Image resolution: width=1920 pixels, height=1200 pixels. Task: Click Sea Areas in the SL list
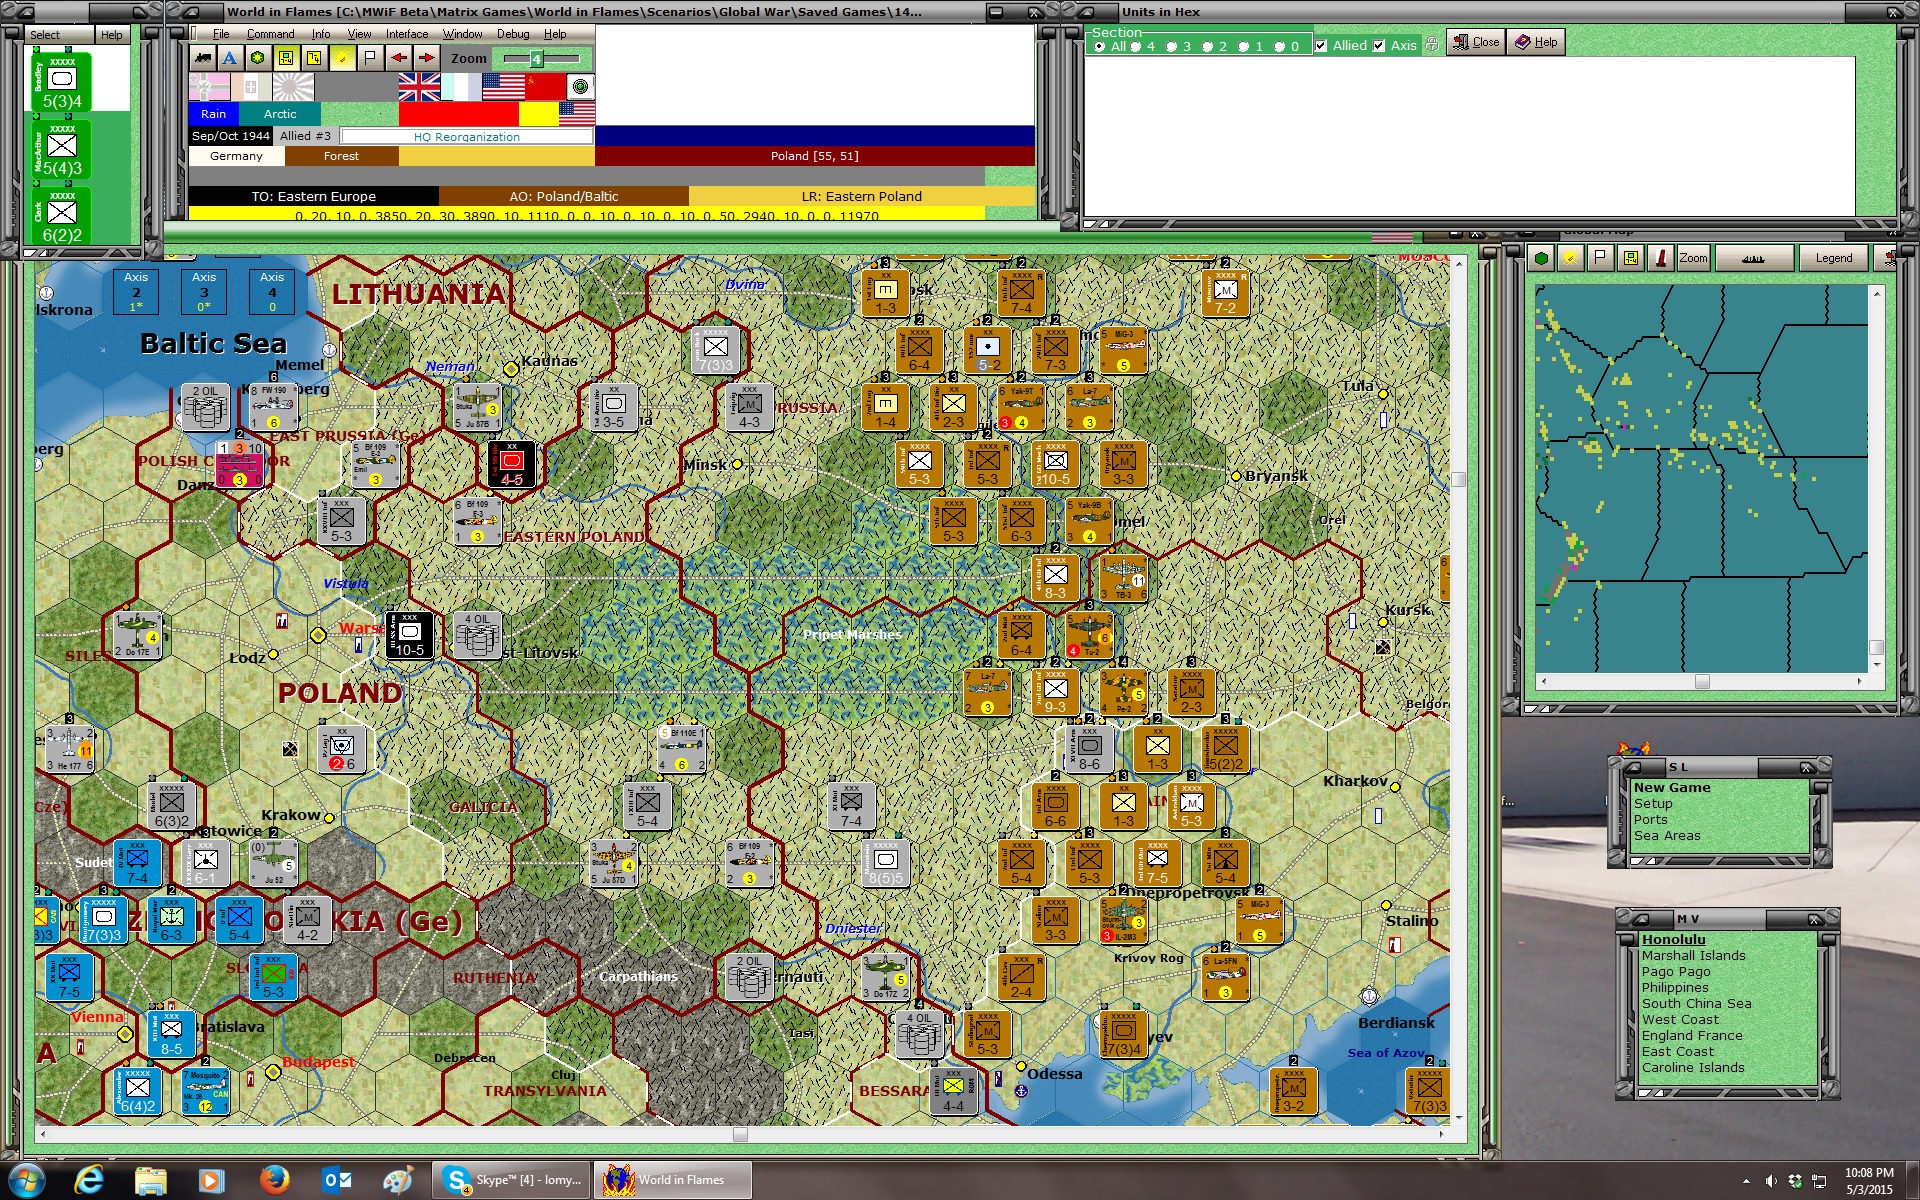click(1666, 835)
